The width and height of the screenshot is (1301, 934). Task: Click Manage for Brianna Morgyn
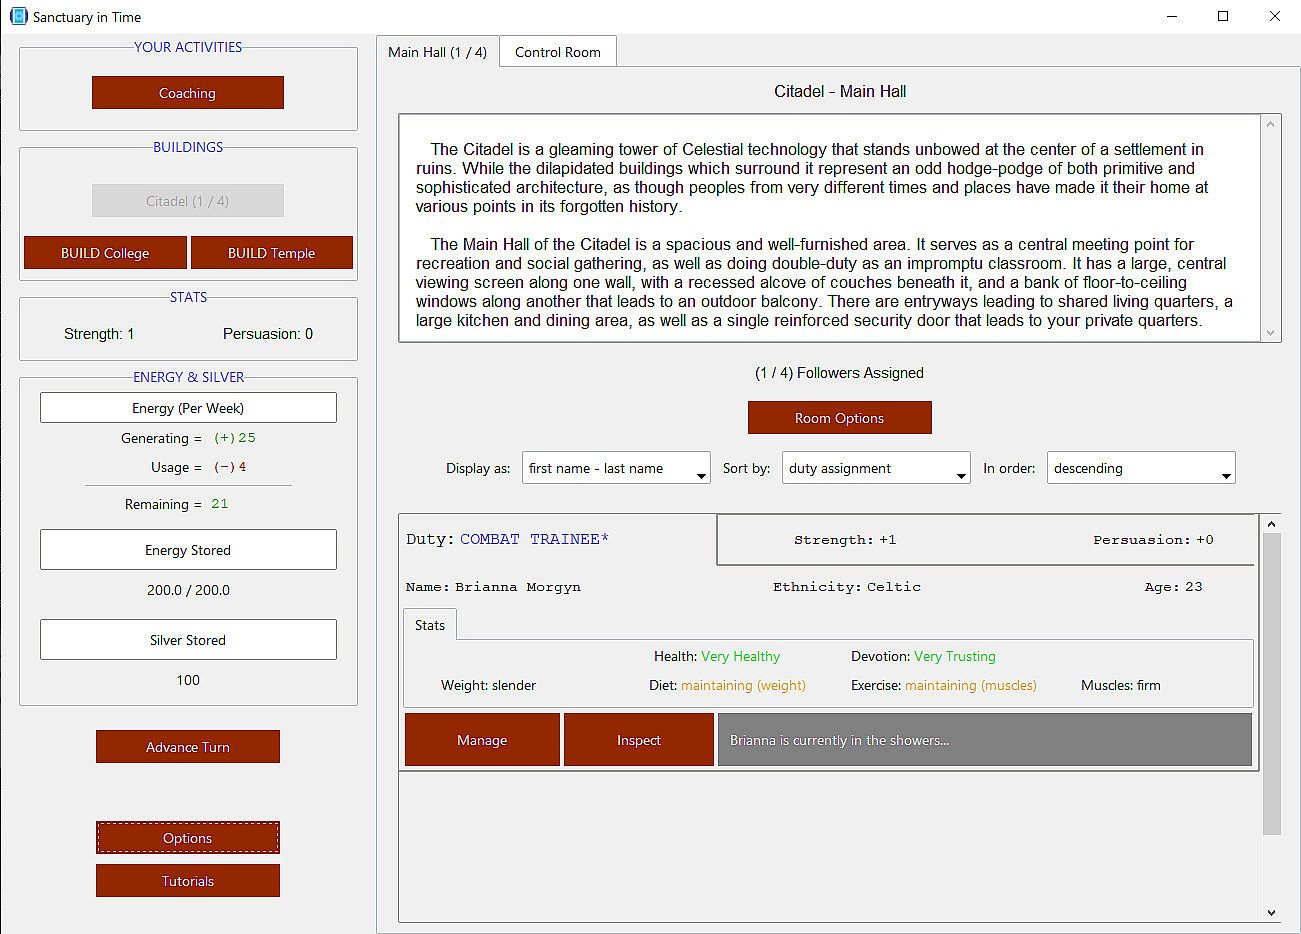pyautogui.click(x=482, y=740)
